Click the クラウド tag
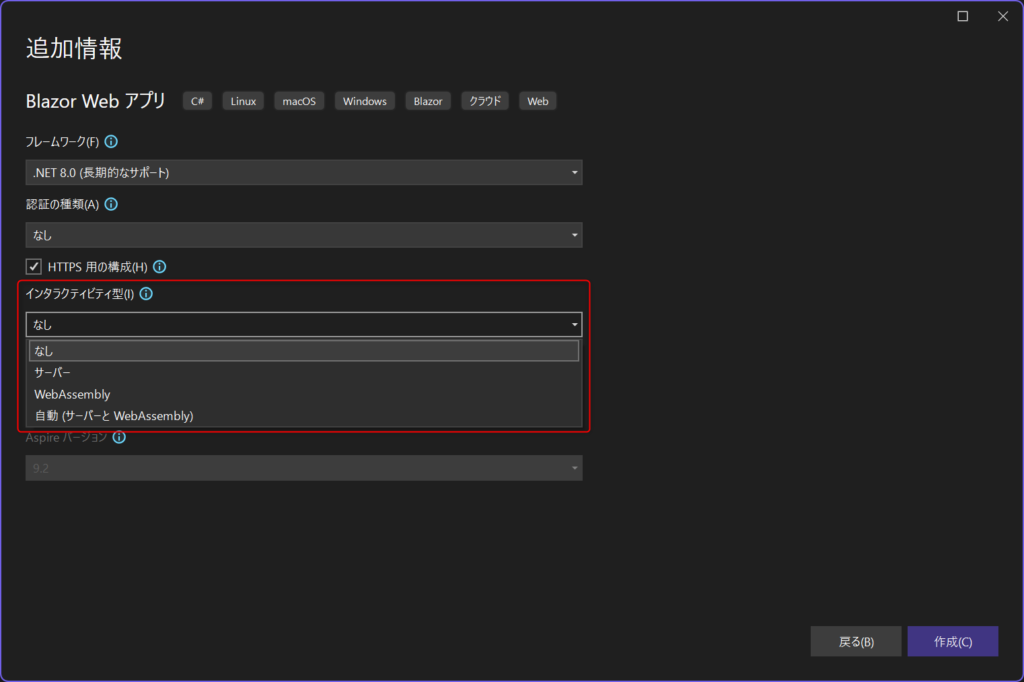This screenshot has height=682, width=1024. tap(485, 101)
